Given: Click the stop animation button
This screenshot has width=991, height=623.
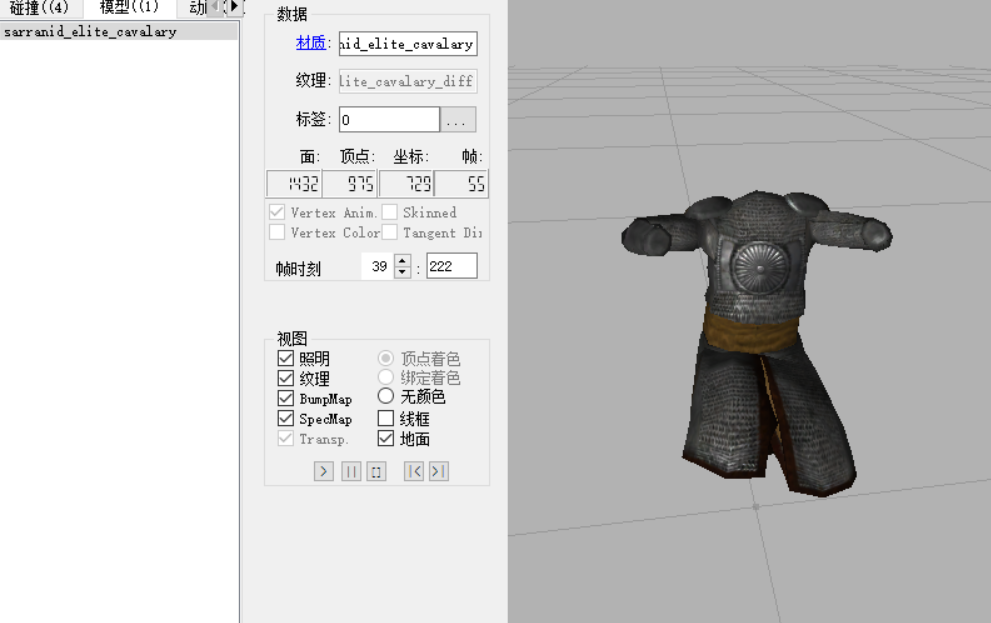Looking at the screenshot, I should [376, 471].
